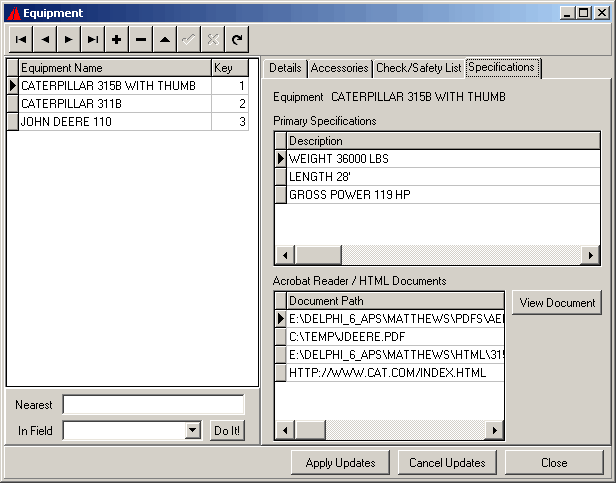Click the Close button at bottom
The image size is (616, 483).
(x=554, y=463)
